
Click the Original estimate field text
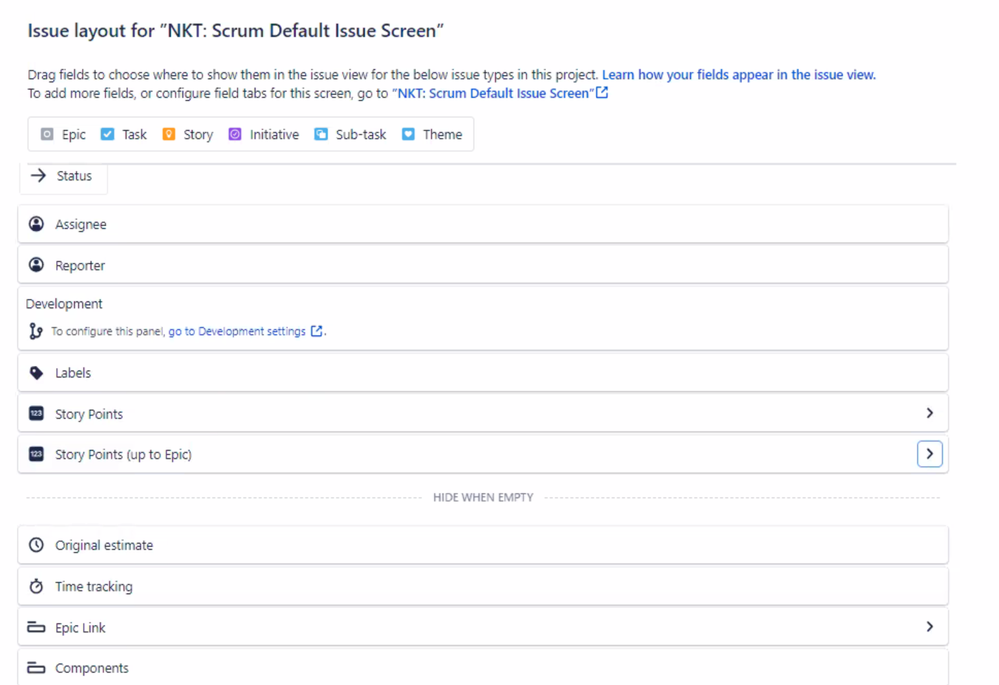pos(104,545)
